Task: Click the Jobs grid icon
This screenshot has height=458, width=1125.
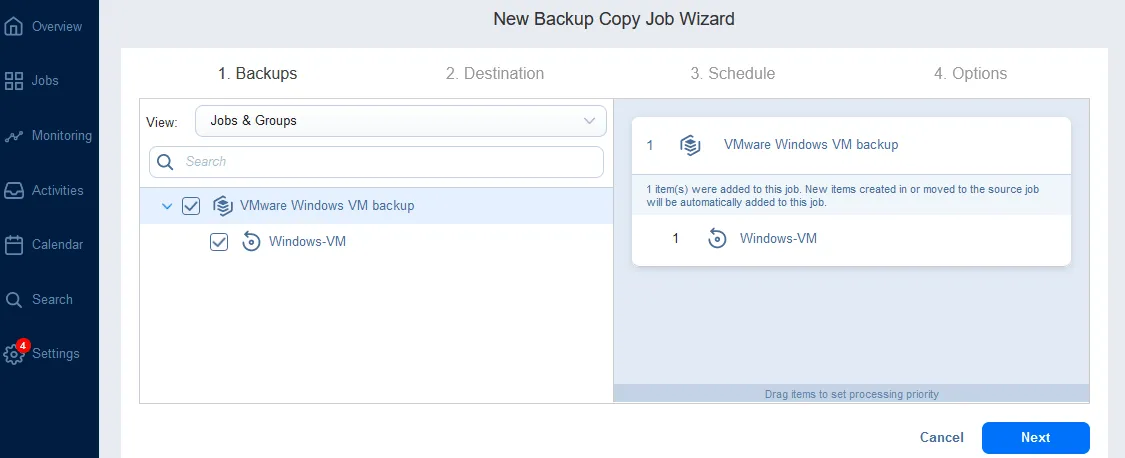Action: point(14,81)
